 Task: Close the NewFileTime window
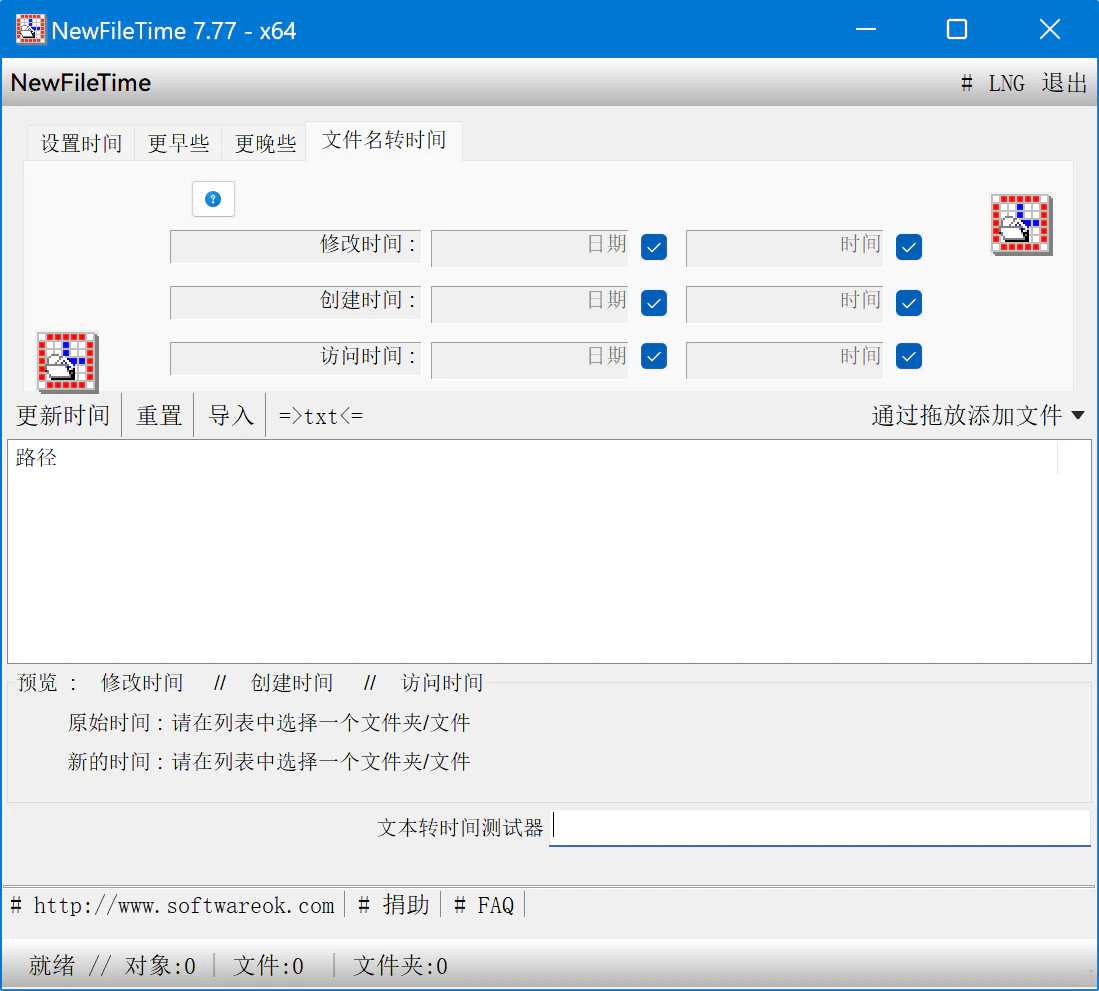tap(1049, 29)
